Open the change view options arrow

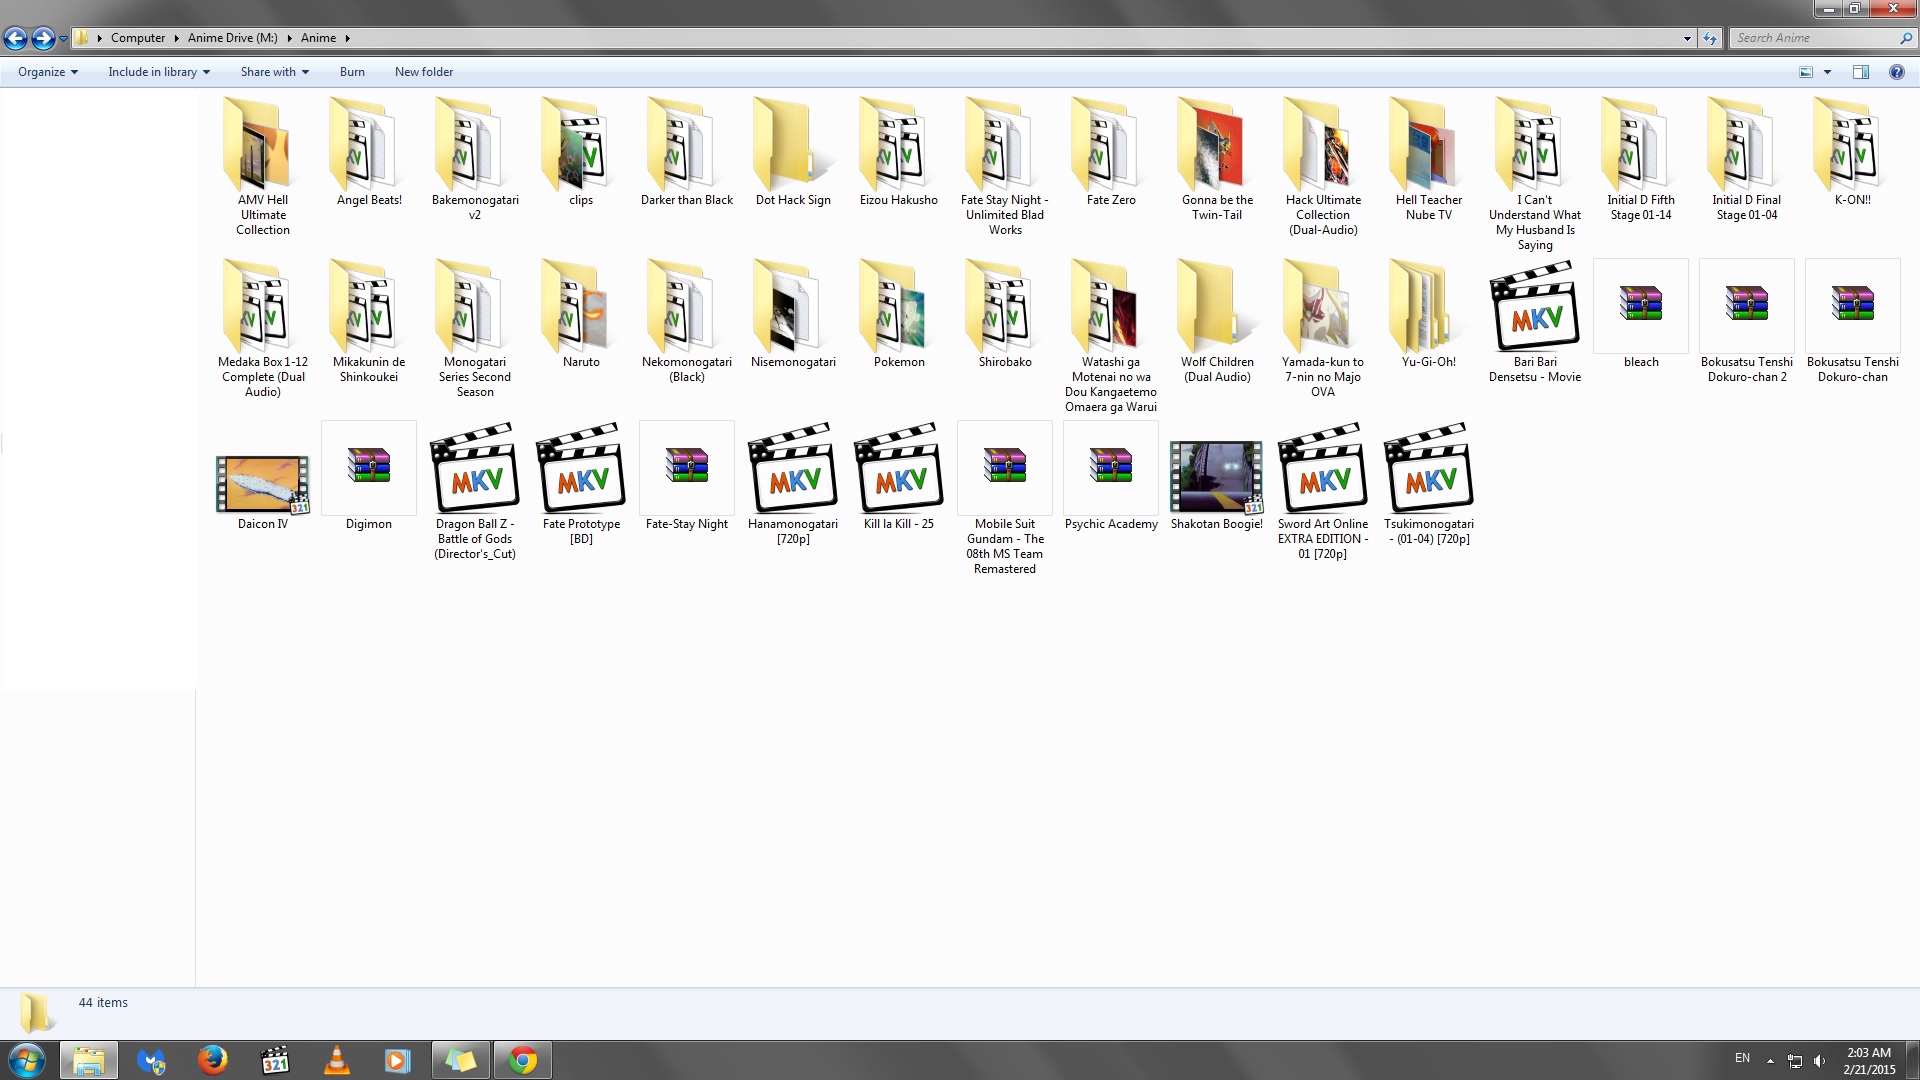click(x=1827, y=72)
